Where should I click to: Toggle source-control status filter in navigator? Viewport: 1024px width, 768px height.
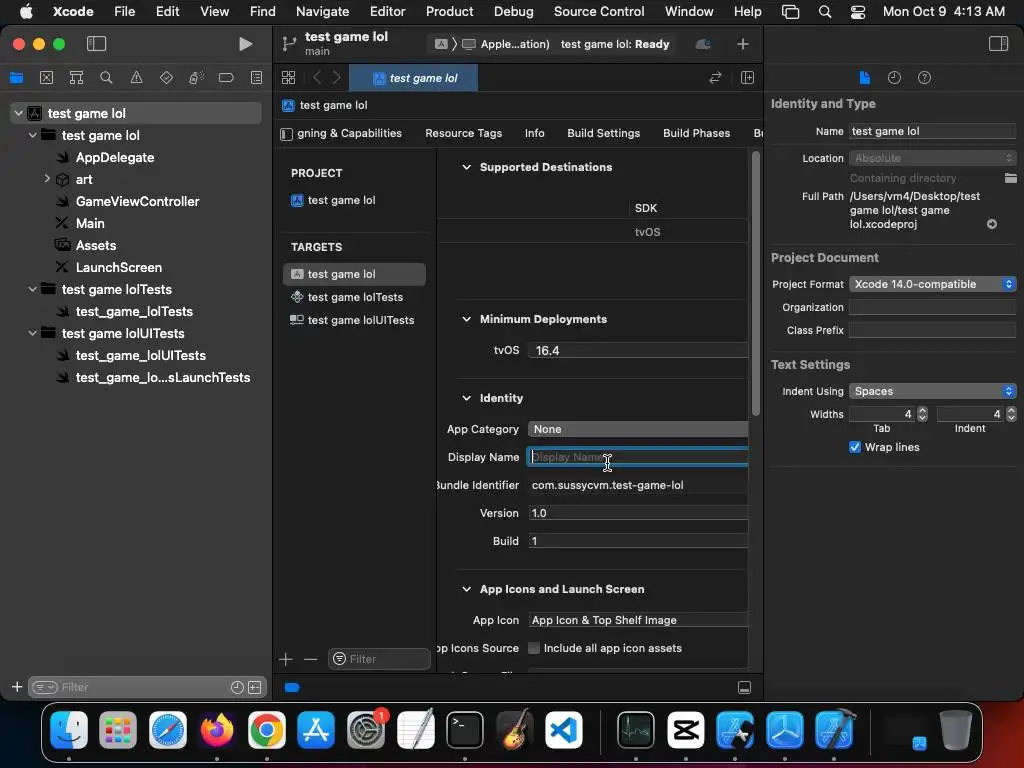(x=255, y=687)
